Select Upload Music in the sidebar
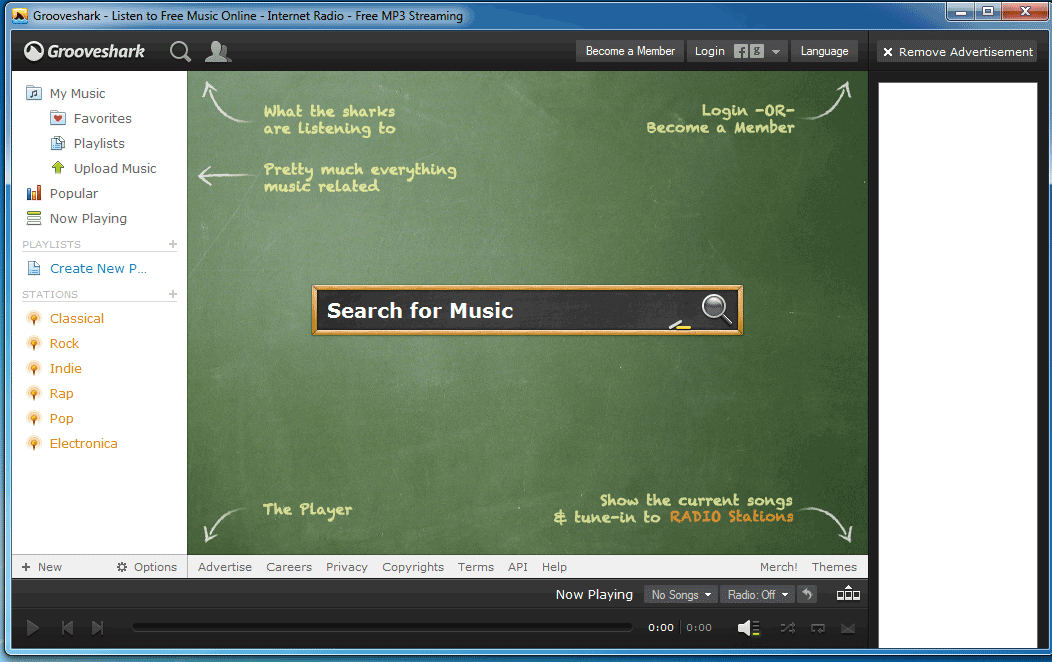1052x662 pixels. point(103,168)
